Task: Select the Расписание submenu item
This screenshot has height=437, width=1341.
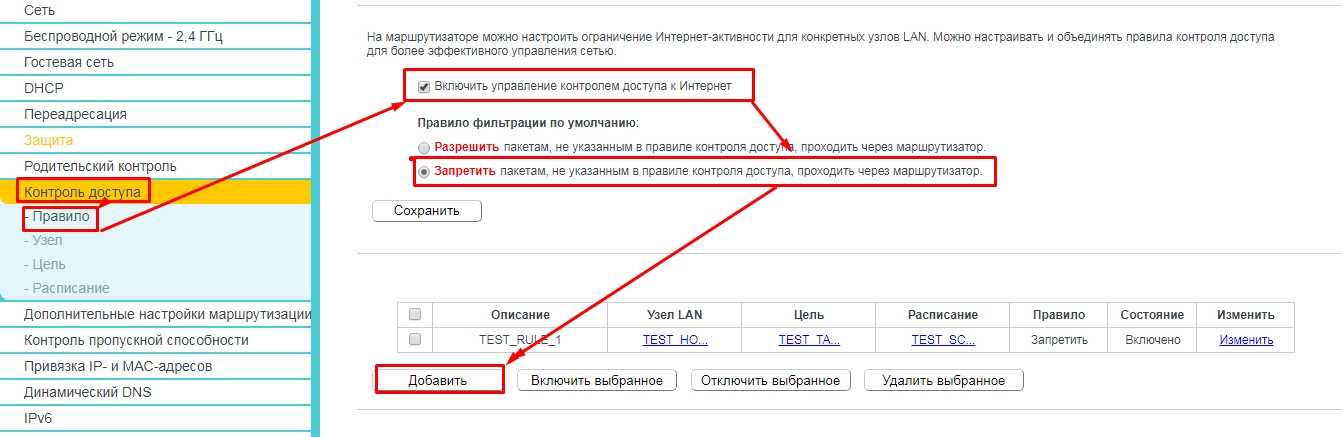Action: click(x=70, y=288)
